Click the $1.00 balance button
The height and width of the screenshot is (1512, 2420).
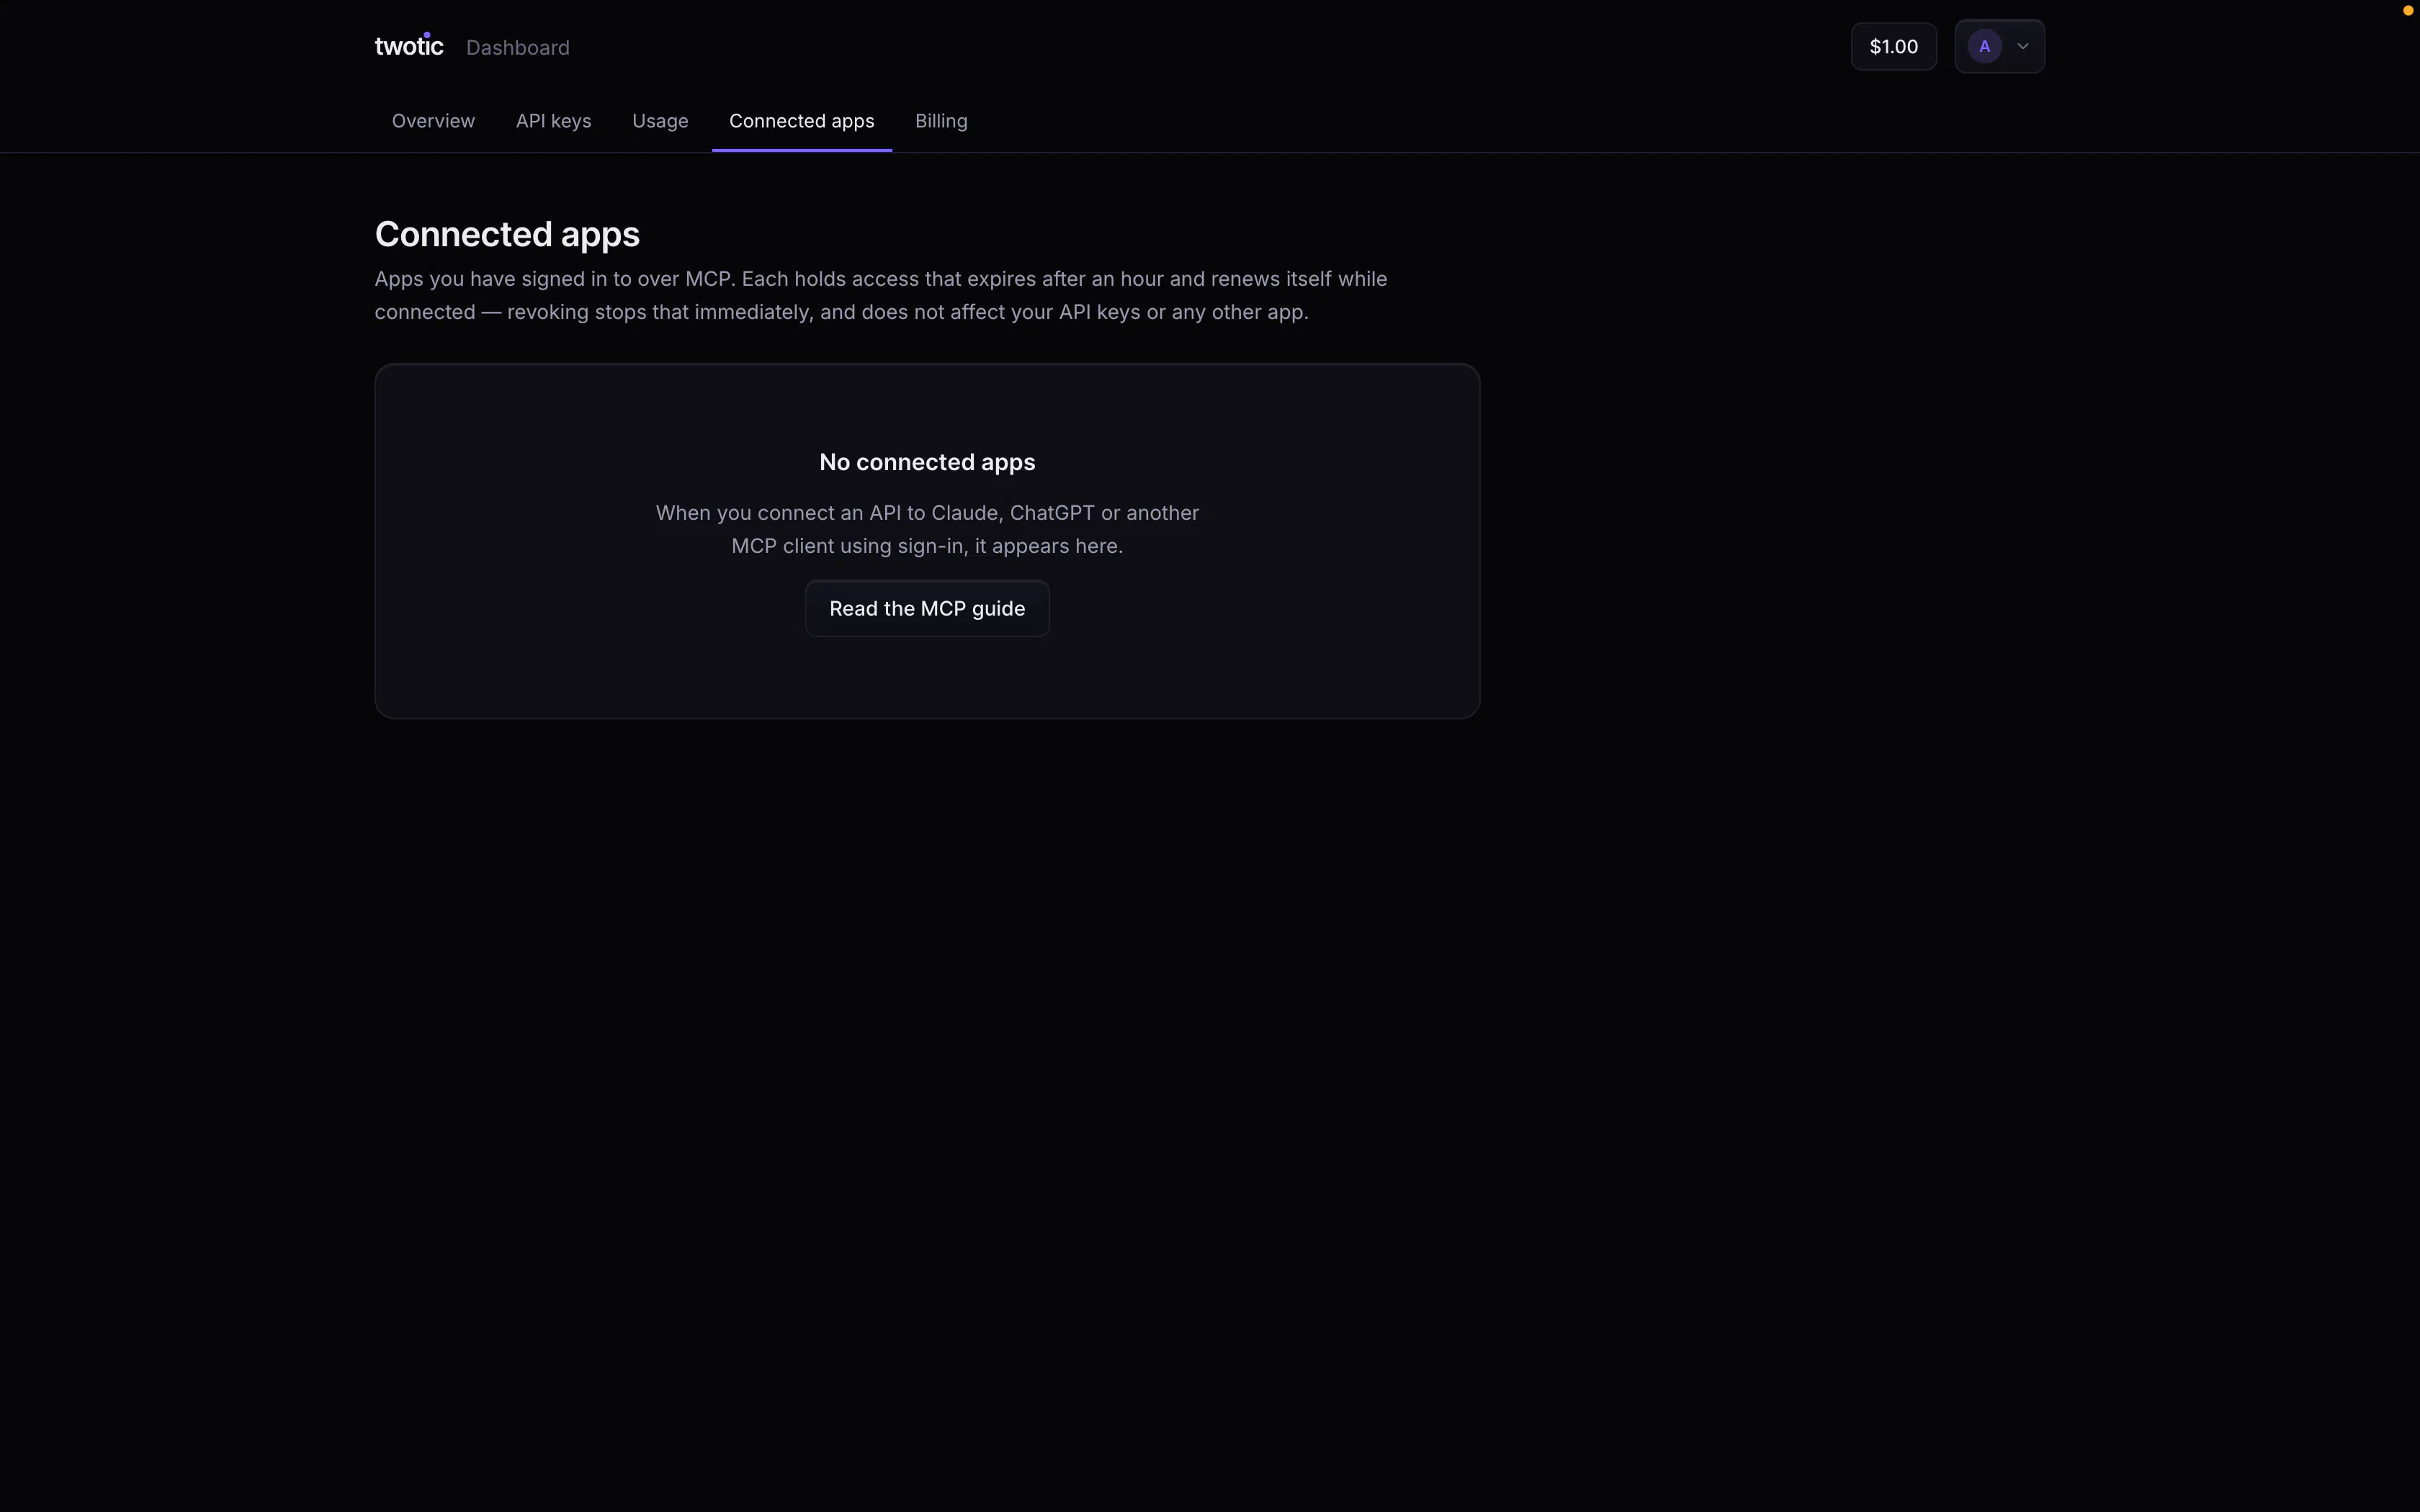(1893, 46)
